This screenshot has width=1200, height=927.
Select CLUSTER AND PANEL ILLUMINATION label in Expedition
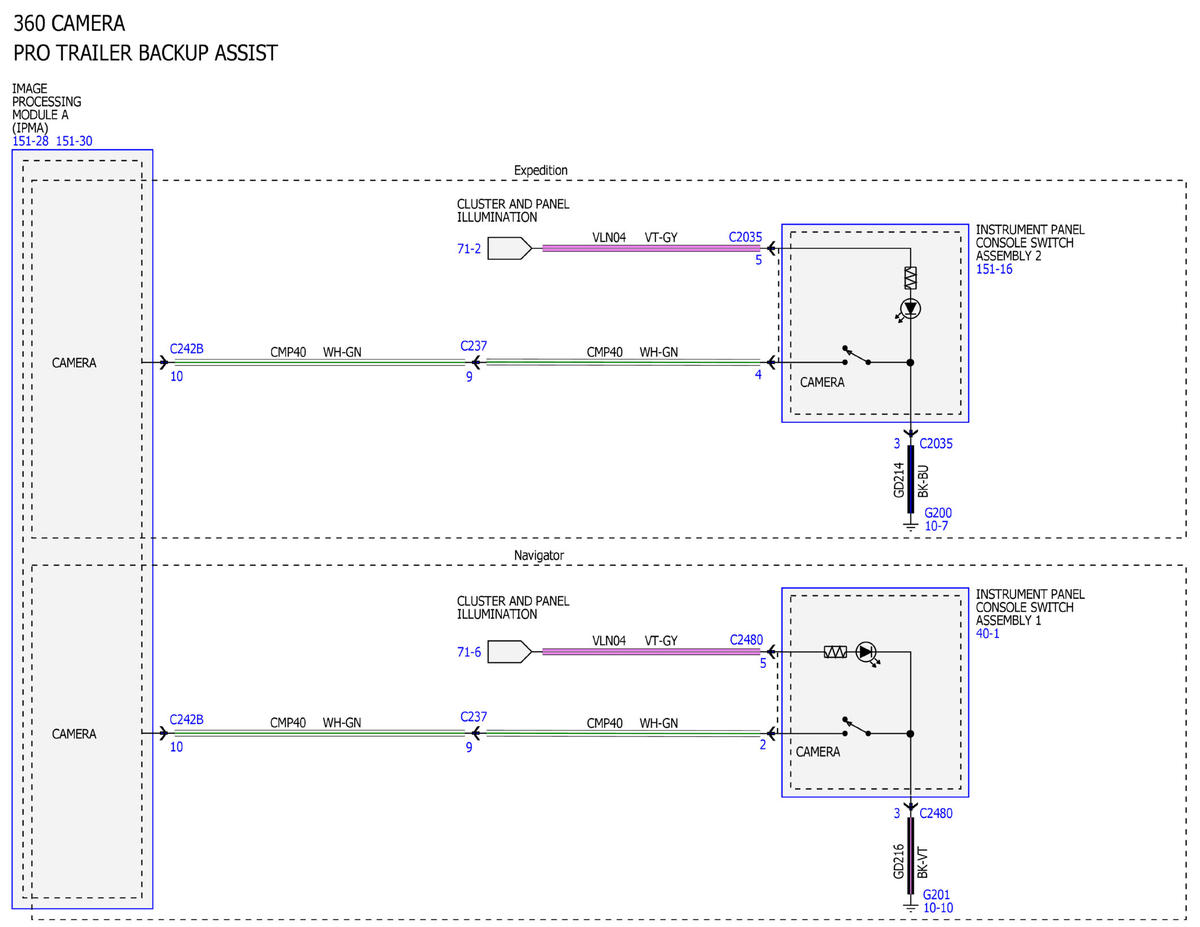pyautogui.click(x=513, y=210)
